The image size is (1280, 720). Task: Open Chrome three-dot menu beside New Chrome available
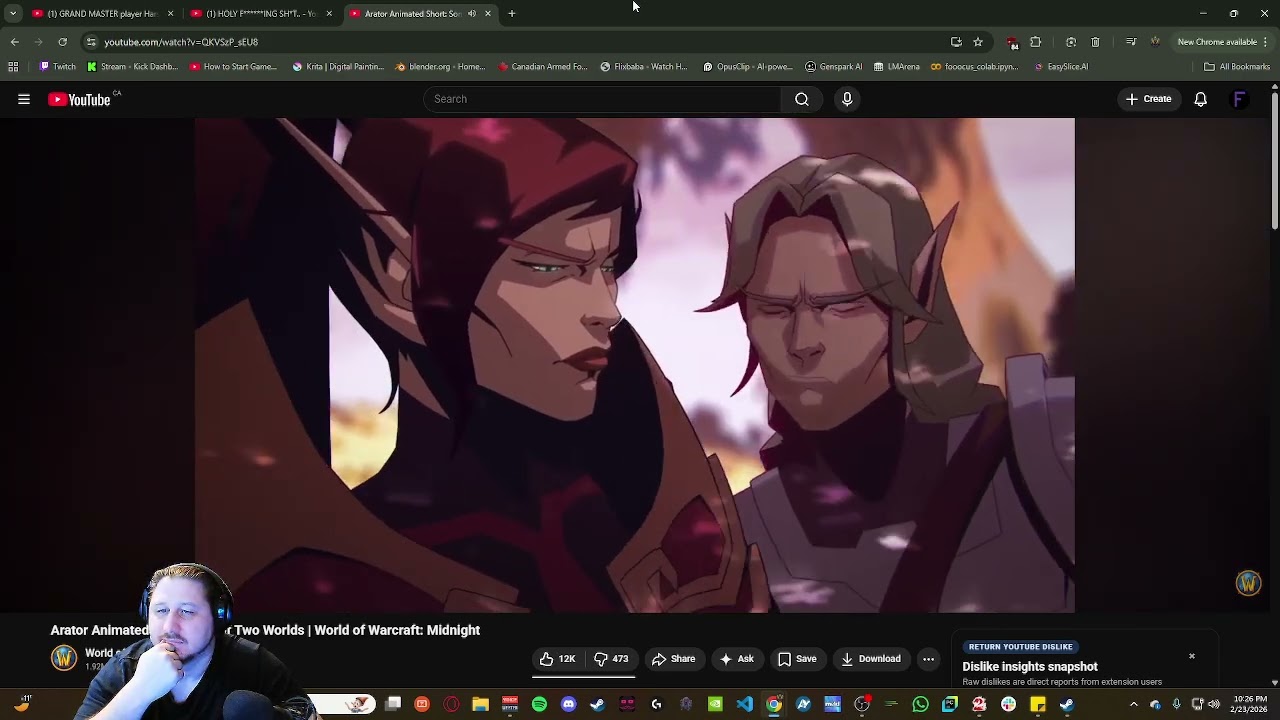click(x=1265, y=42)
